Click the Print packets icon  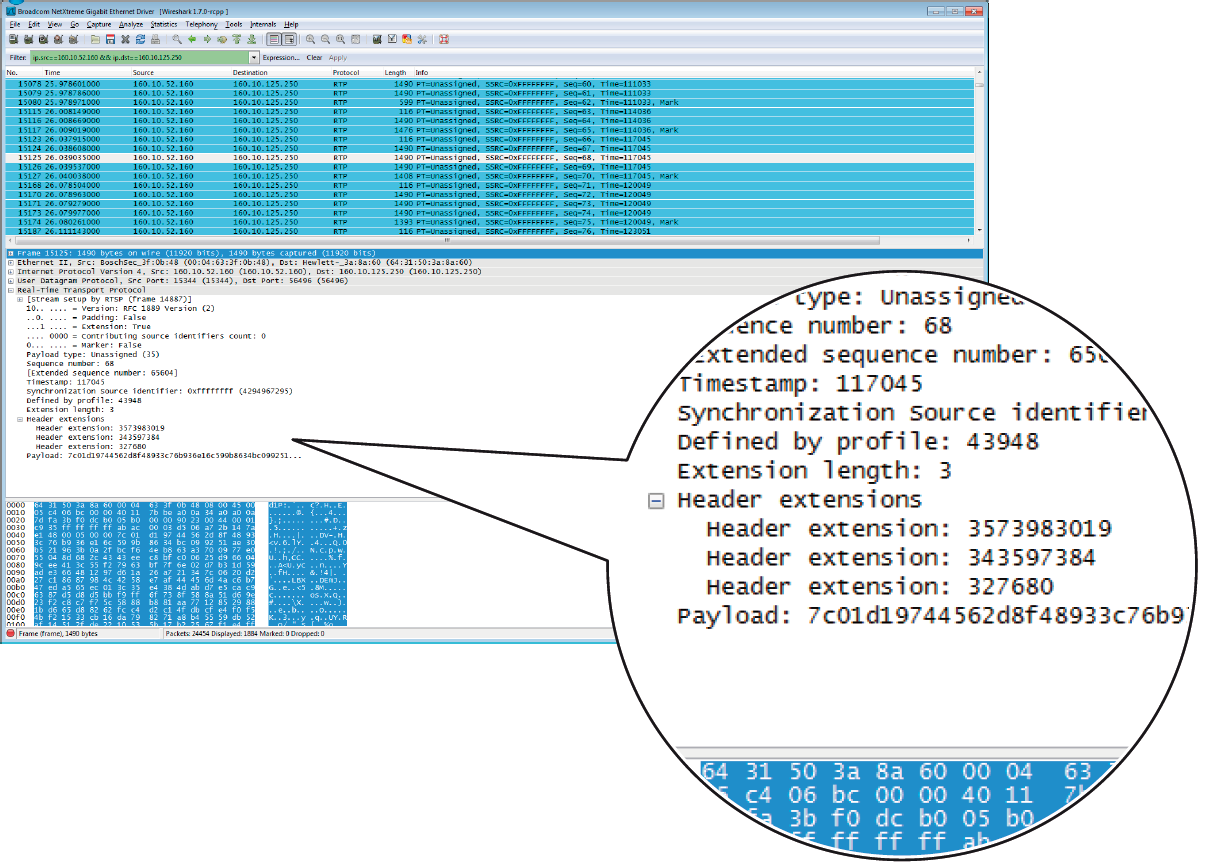click(156, 40)
